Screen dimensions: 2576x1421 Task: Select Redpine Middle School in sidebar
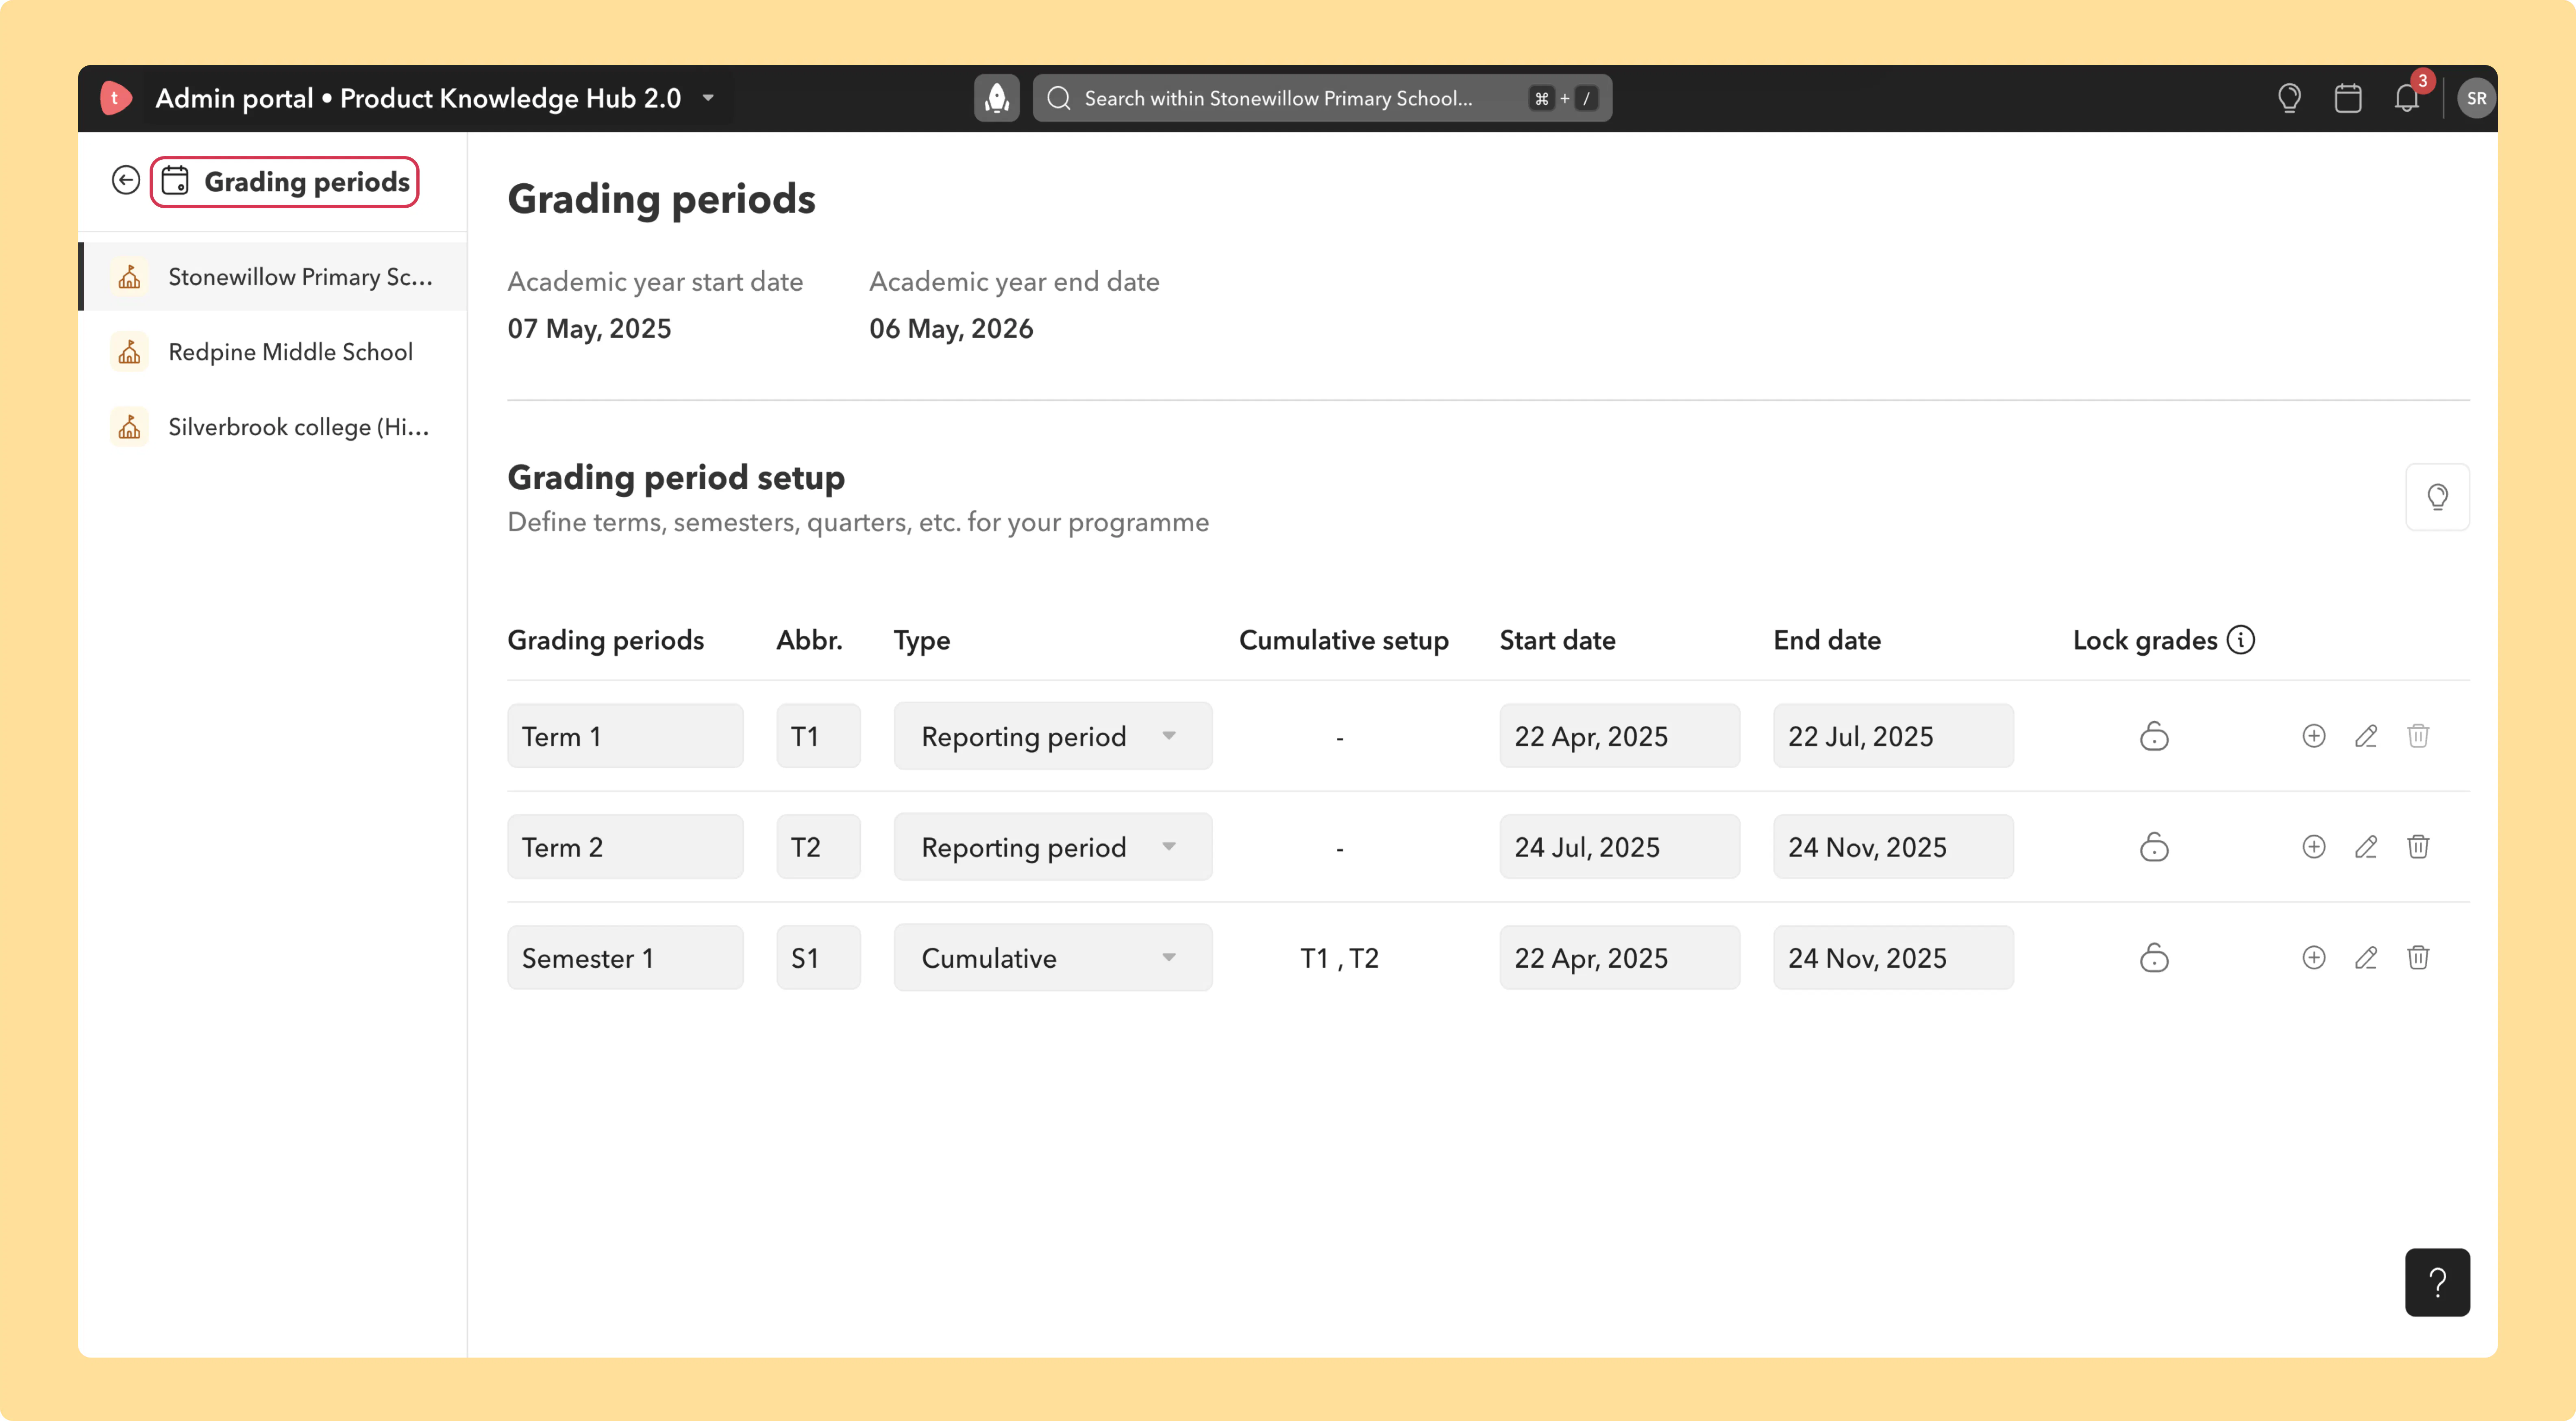273,352
